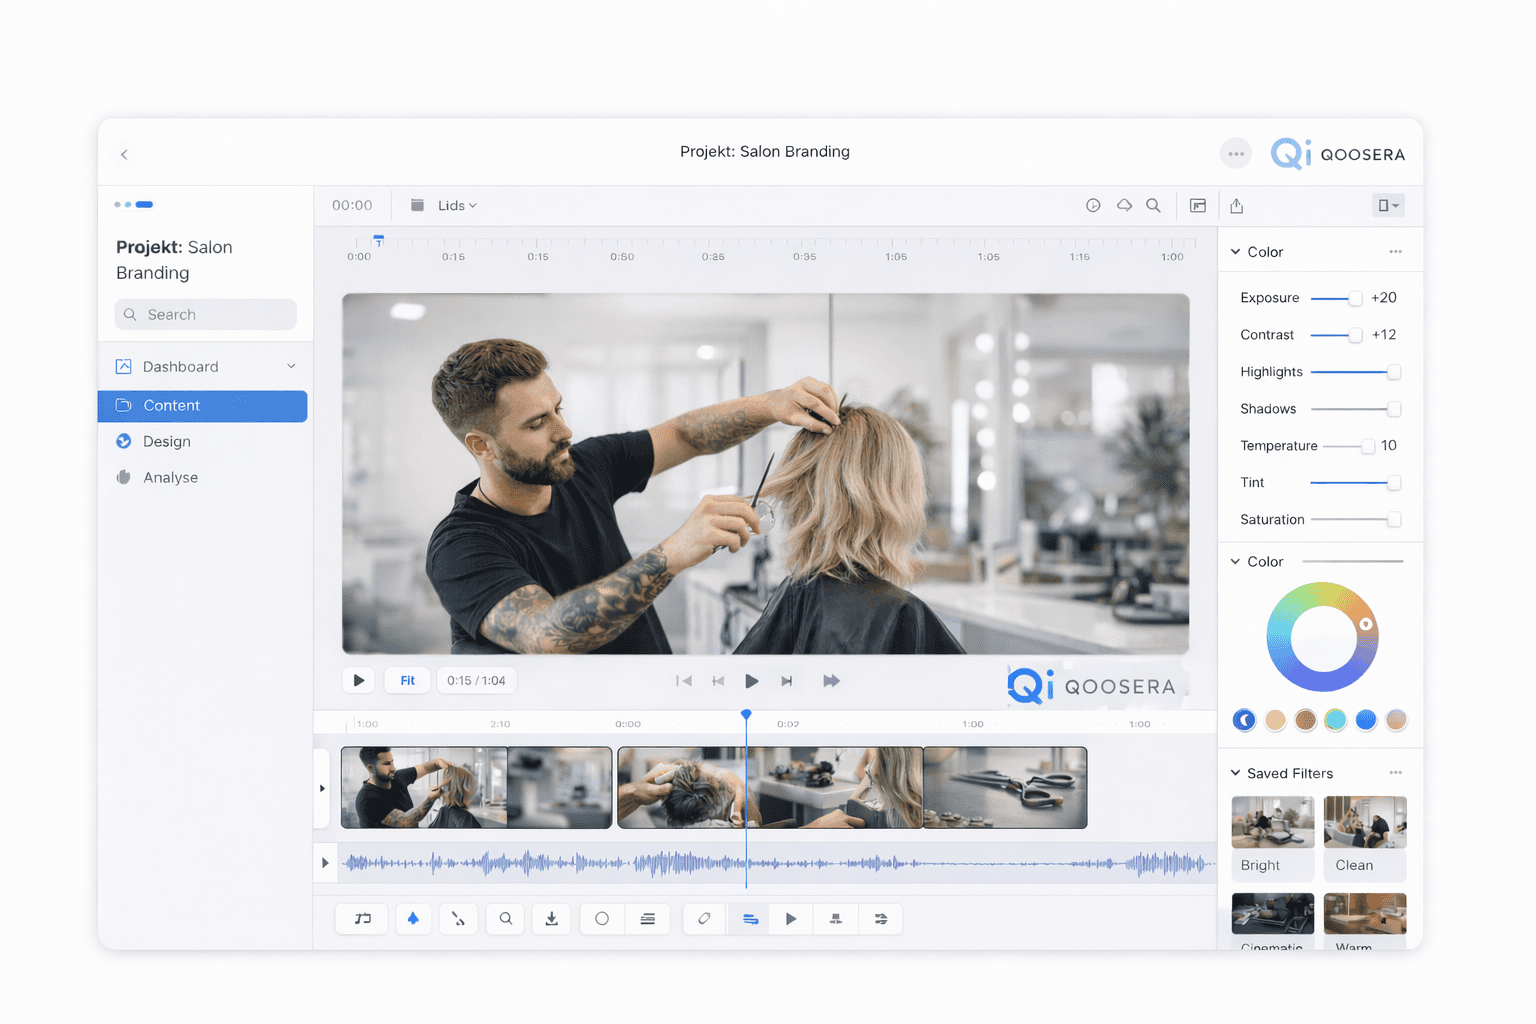The image size is (1536, 1024).
Task: Click the 00:00 timecode
Action: point(352,205)
